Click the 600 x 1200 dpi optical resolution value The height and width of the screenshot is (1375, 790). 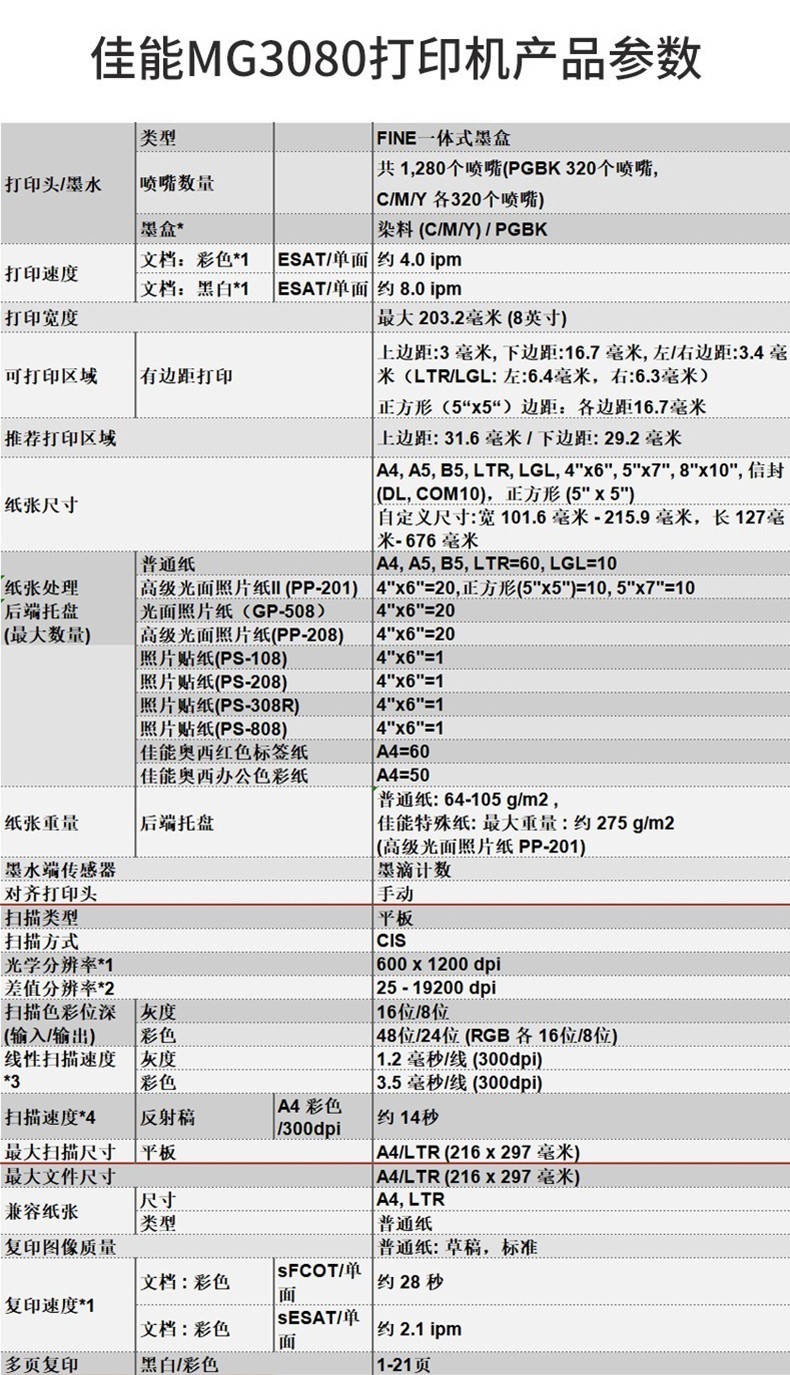[x=438, y=964]
